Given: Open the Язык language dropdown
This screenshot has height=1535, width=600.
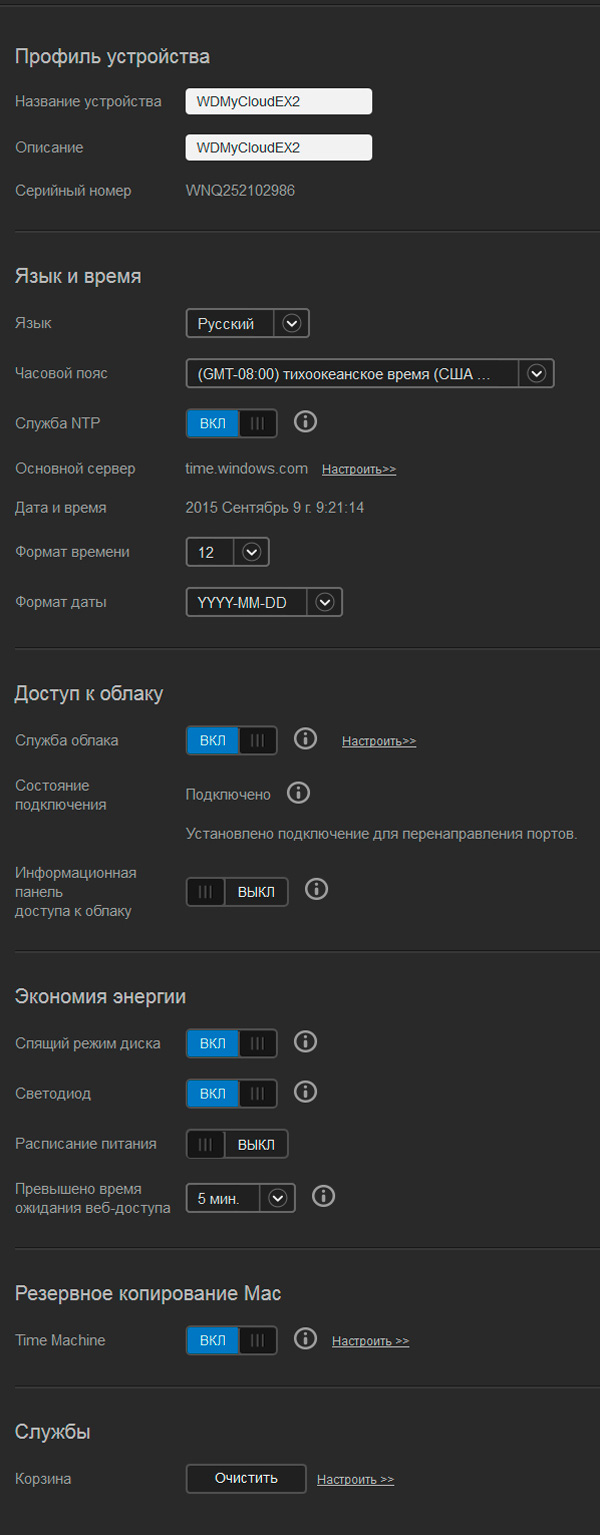Looking at the screenshot, I should click(248, 323).
